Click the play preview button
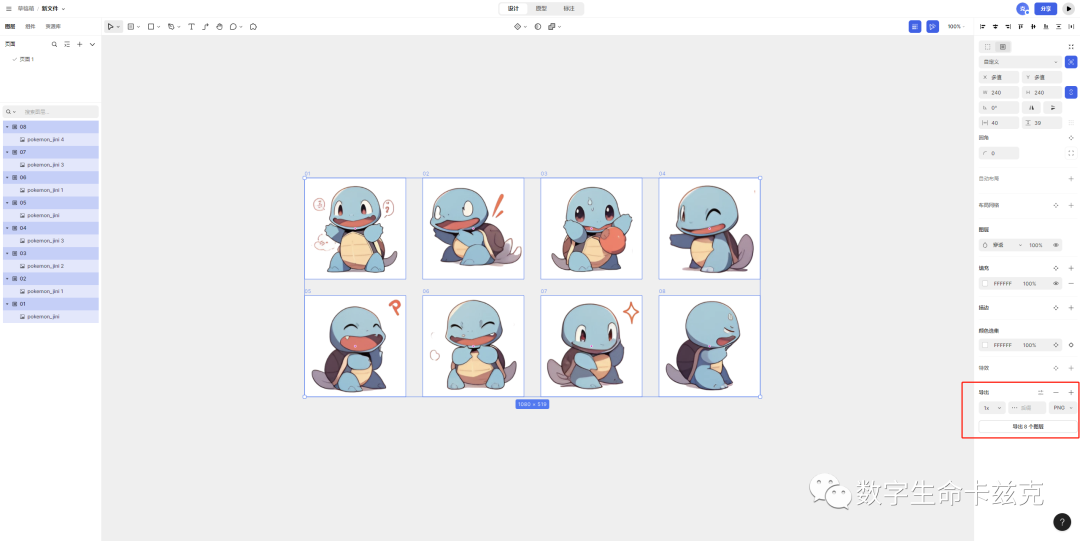This screenshot has width=1080, height=541. pyautogui.click(x=1069, y=9)
